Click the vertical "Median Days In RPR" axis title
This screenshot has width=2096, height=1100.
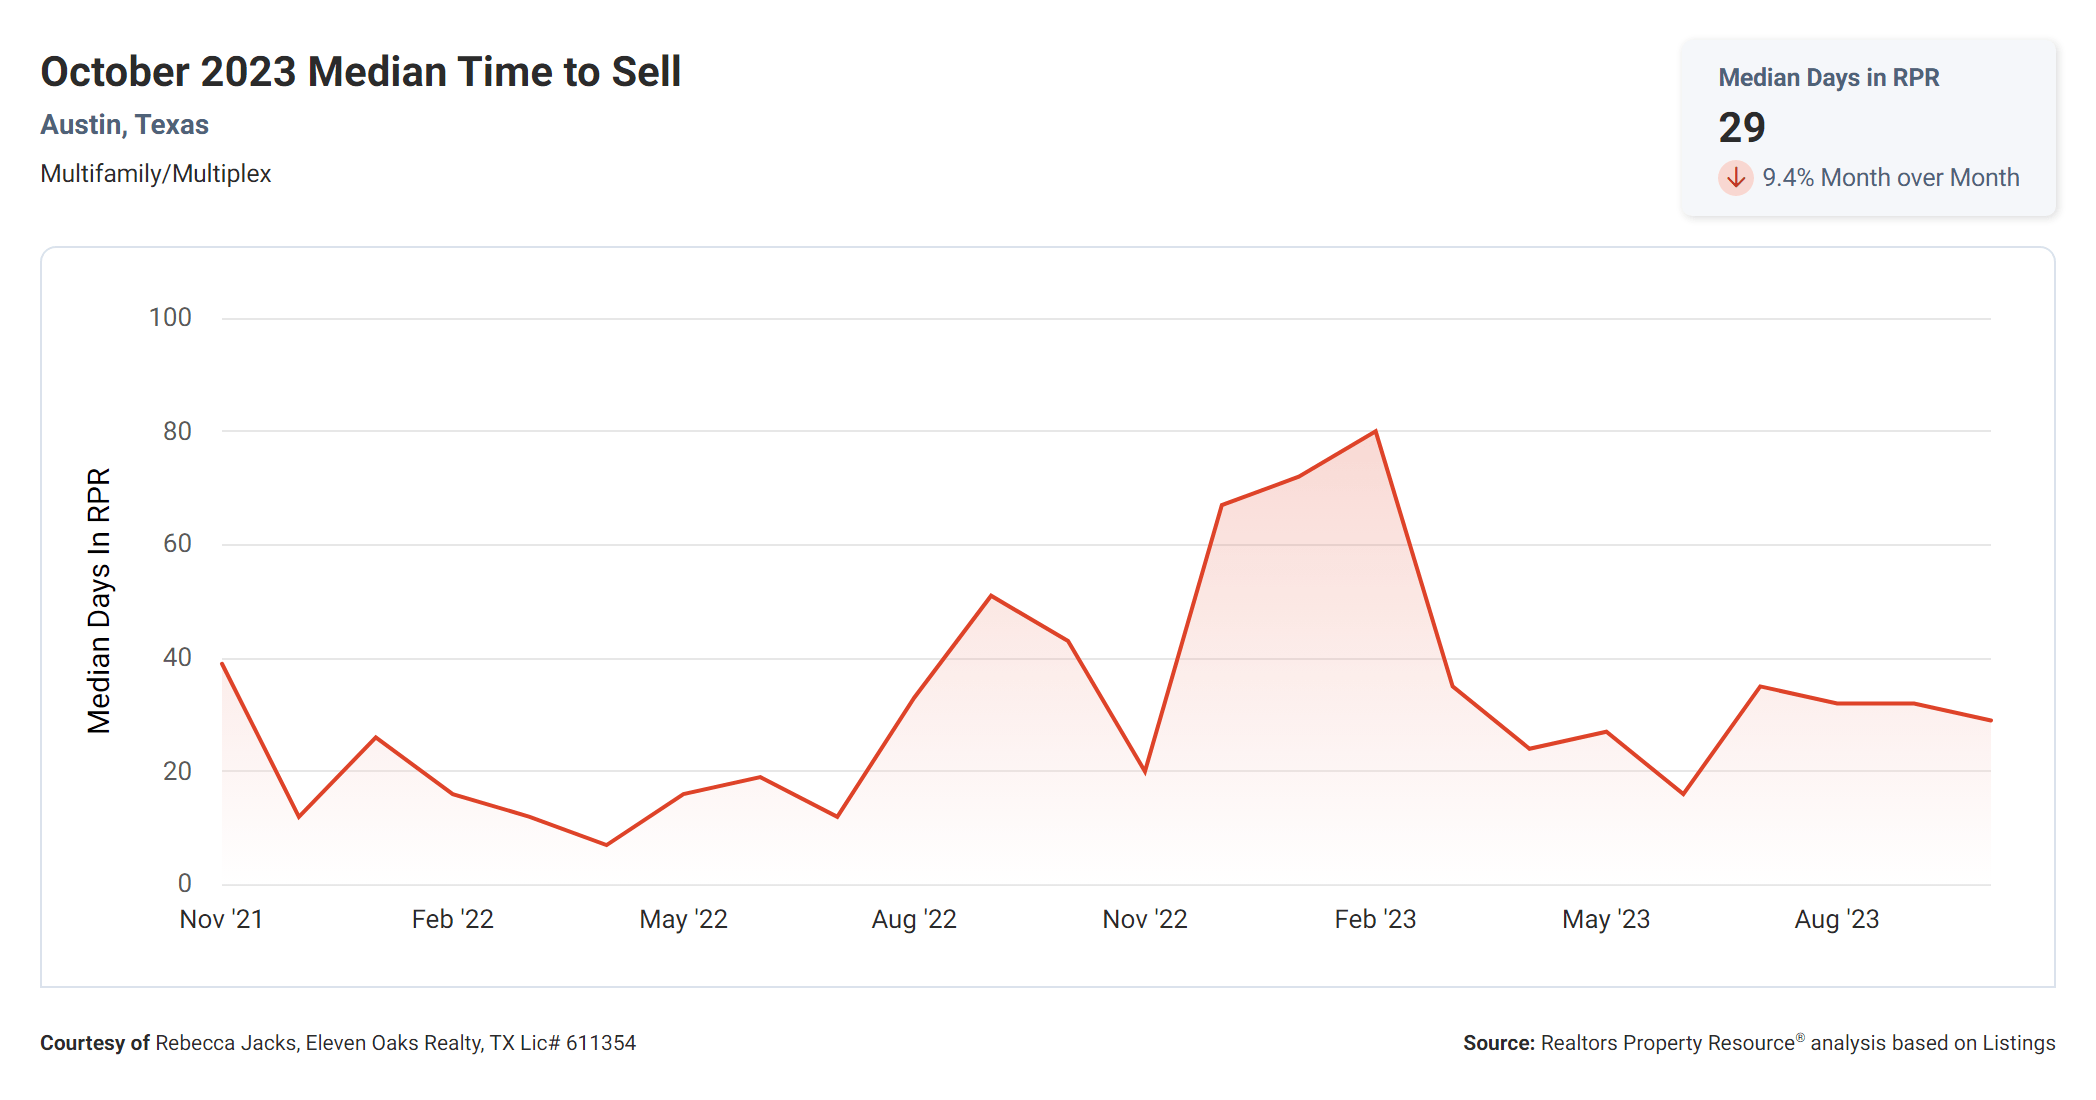[x=99, y=600]
